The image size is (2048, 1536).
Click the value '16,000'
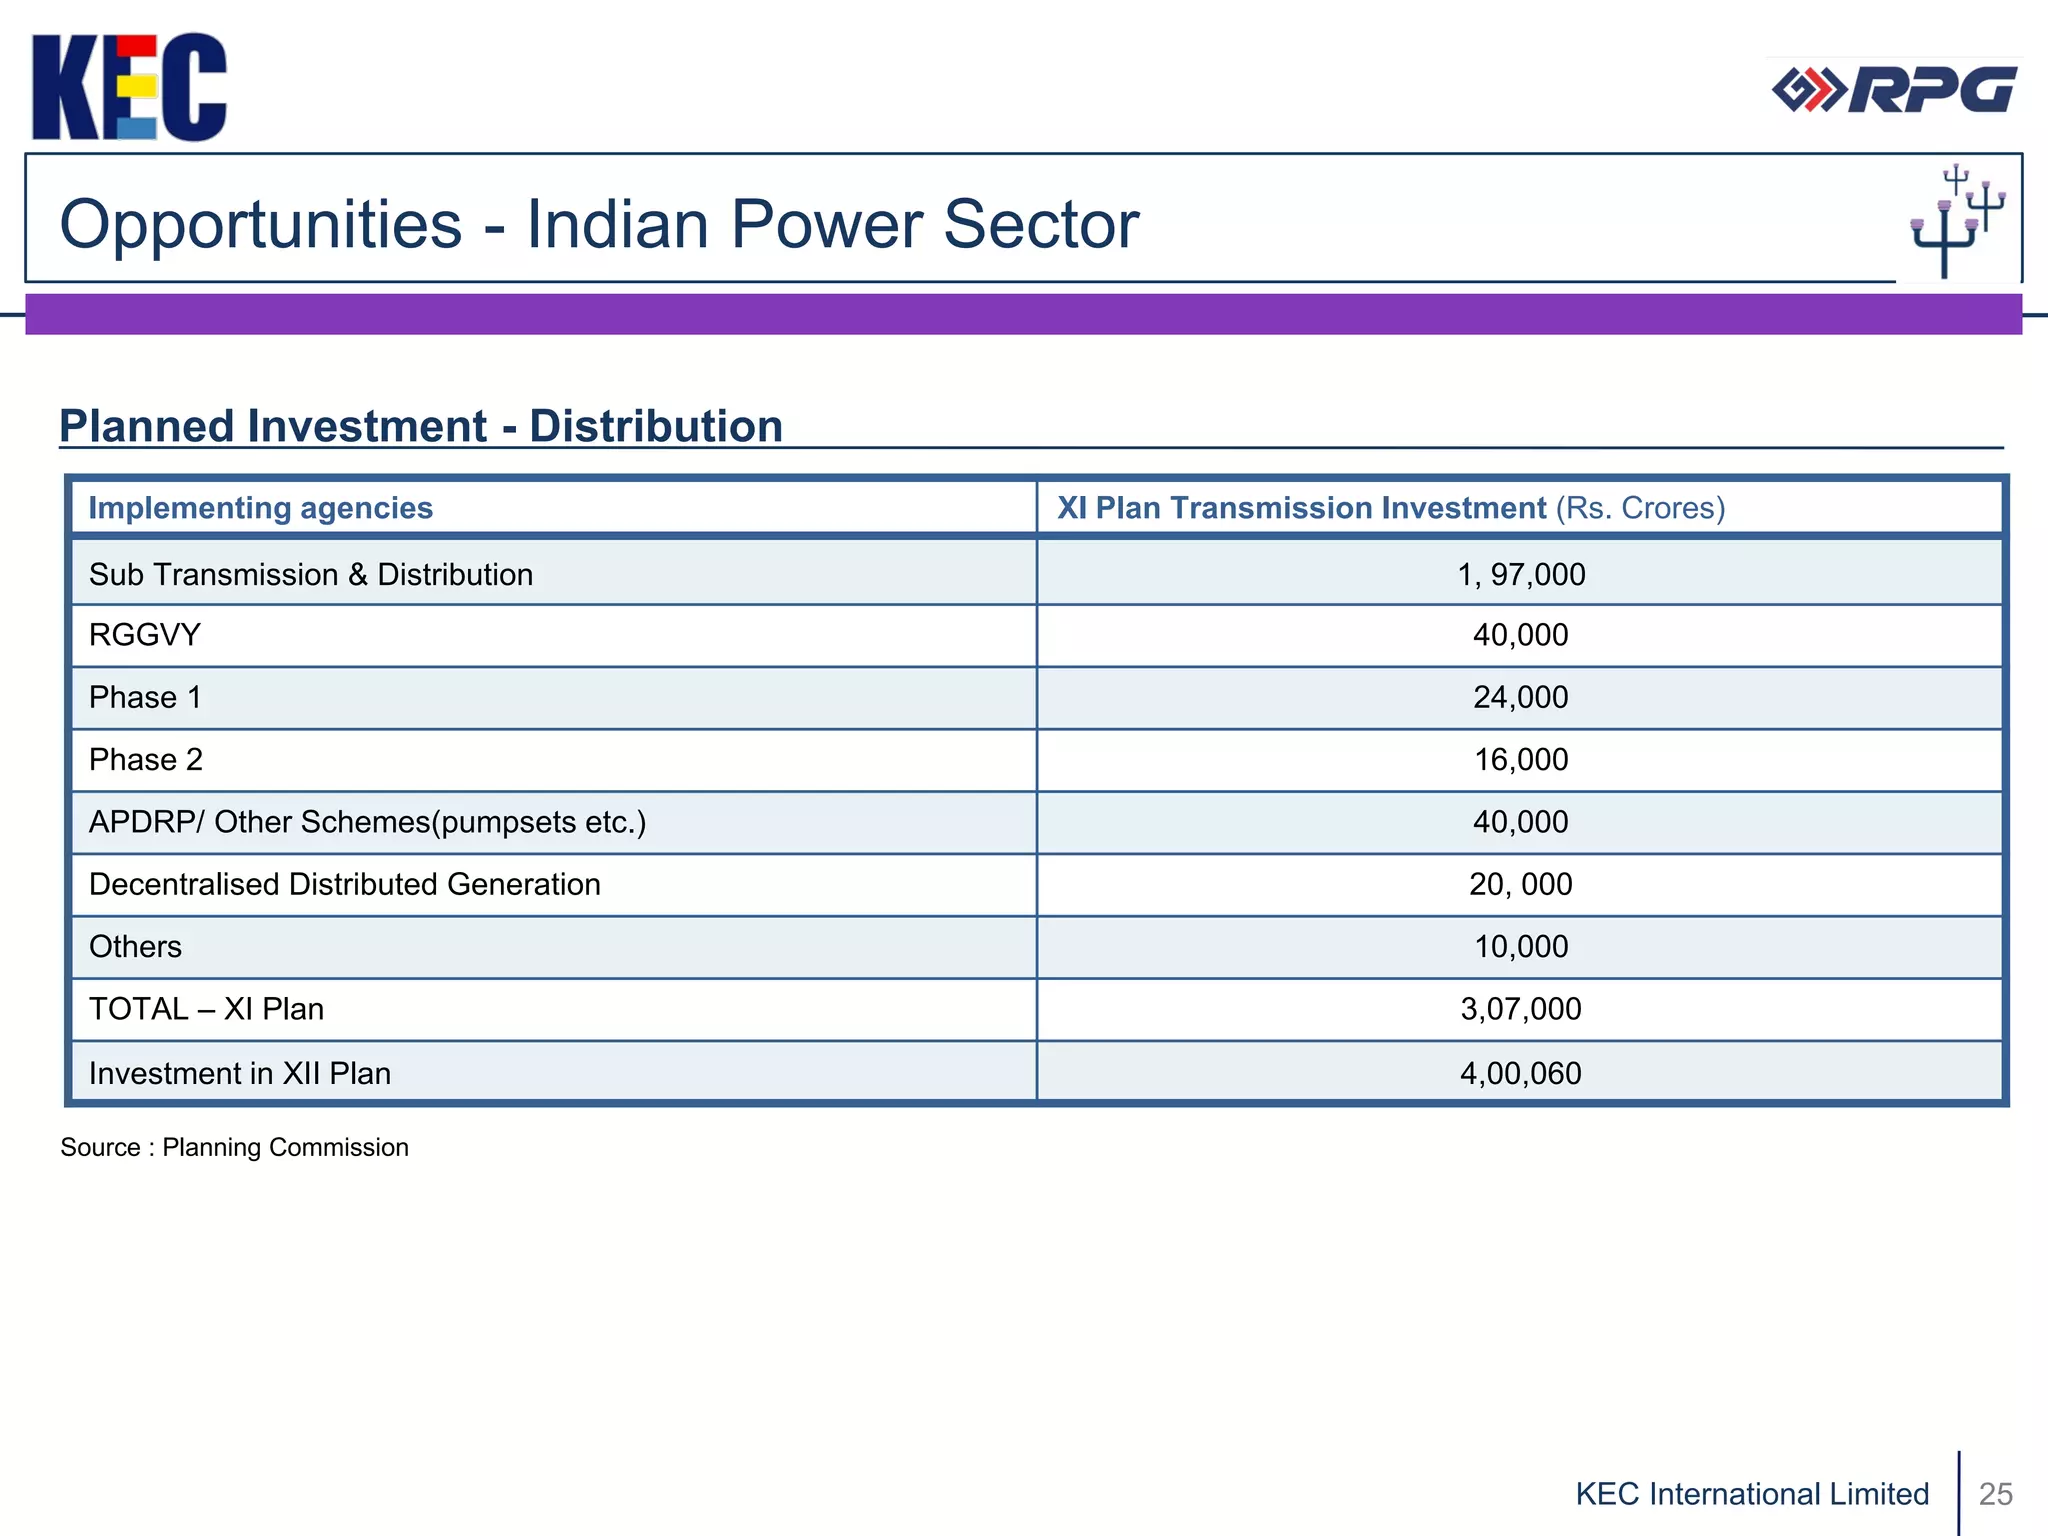[1521, 760]
